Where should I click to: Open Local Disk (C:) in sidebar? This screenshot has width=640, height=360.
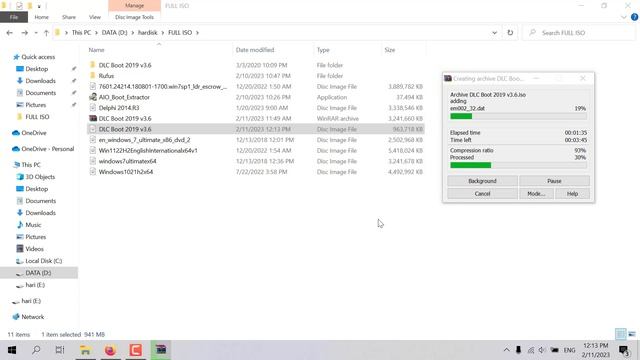click(x=44, y=261)
